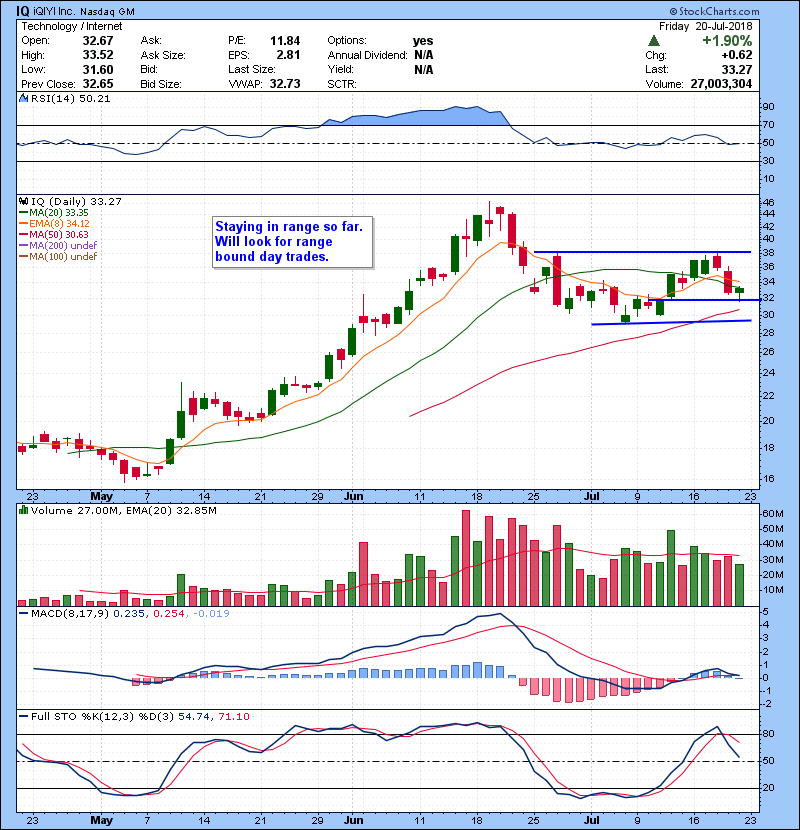Click the 'Technology / Internet' sector text
The width and height of the screenshot is (800, 830).
click(71, 26)
